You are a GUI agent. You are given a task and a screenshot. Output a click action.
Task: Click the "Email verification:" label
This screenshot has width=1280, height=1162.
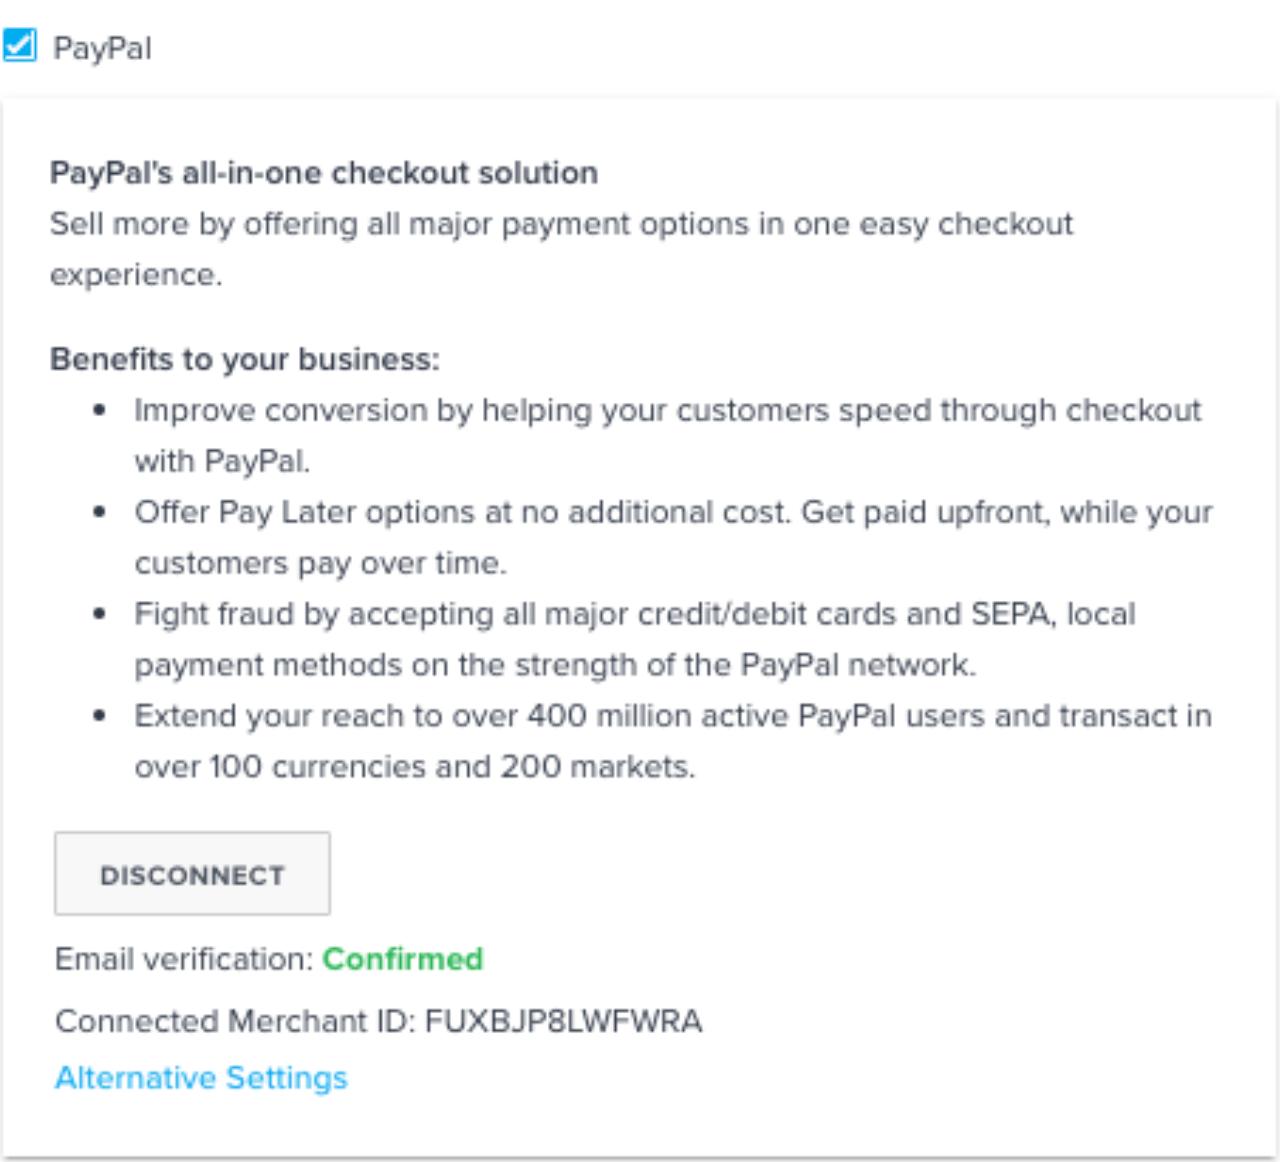(x=184, y=959)
